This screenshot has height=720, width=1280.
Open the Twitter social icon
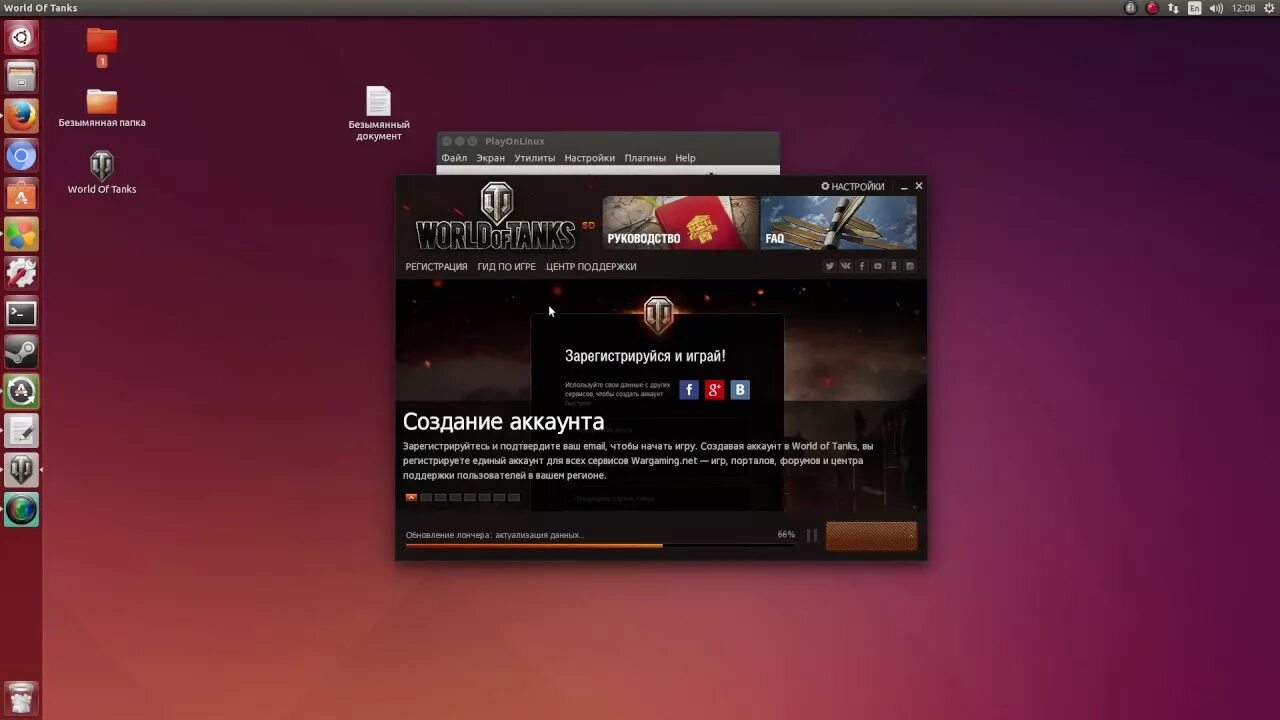click(829, 266)
